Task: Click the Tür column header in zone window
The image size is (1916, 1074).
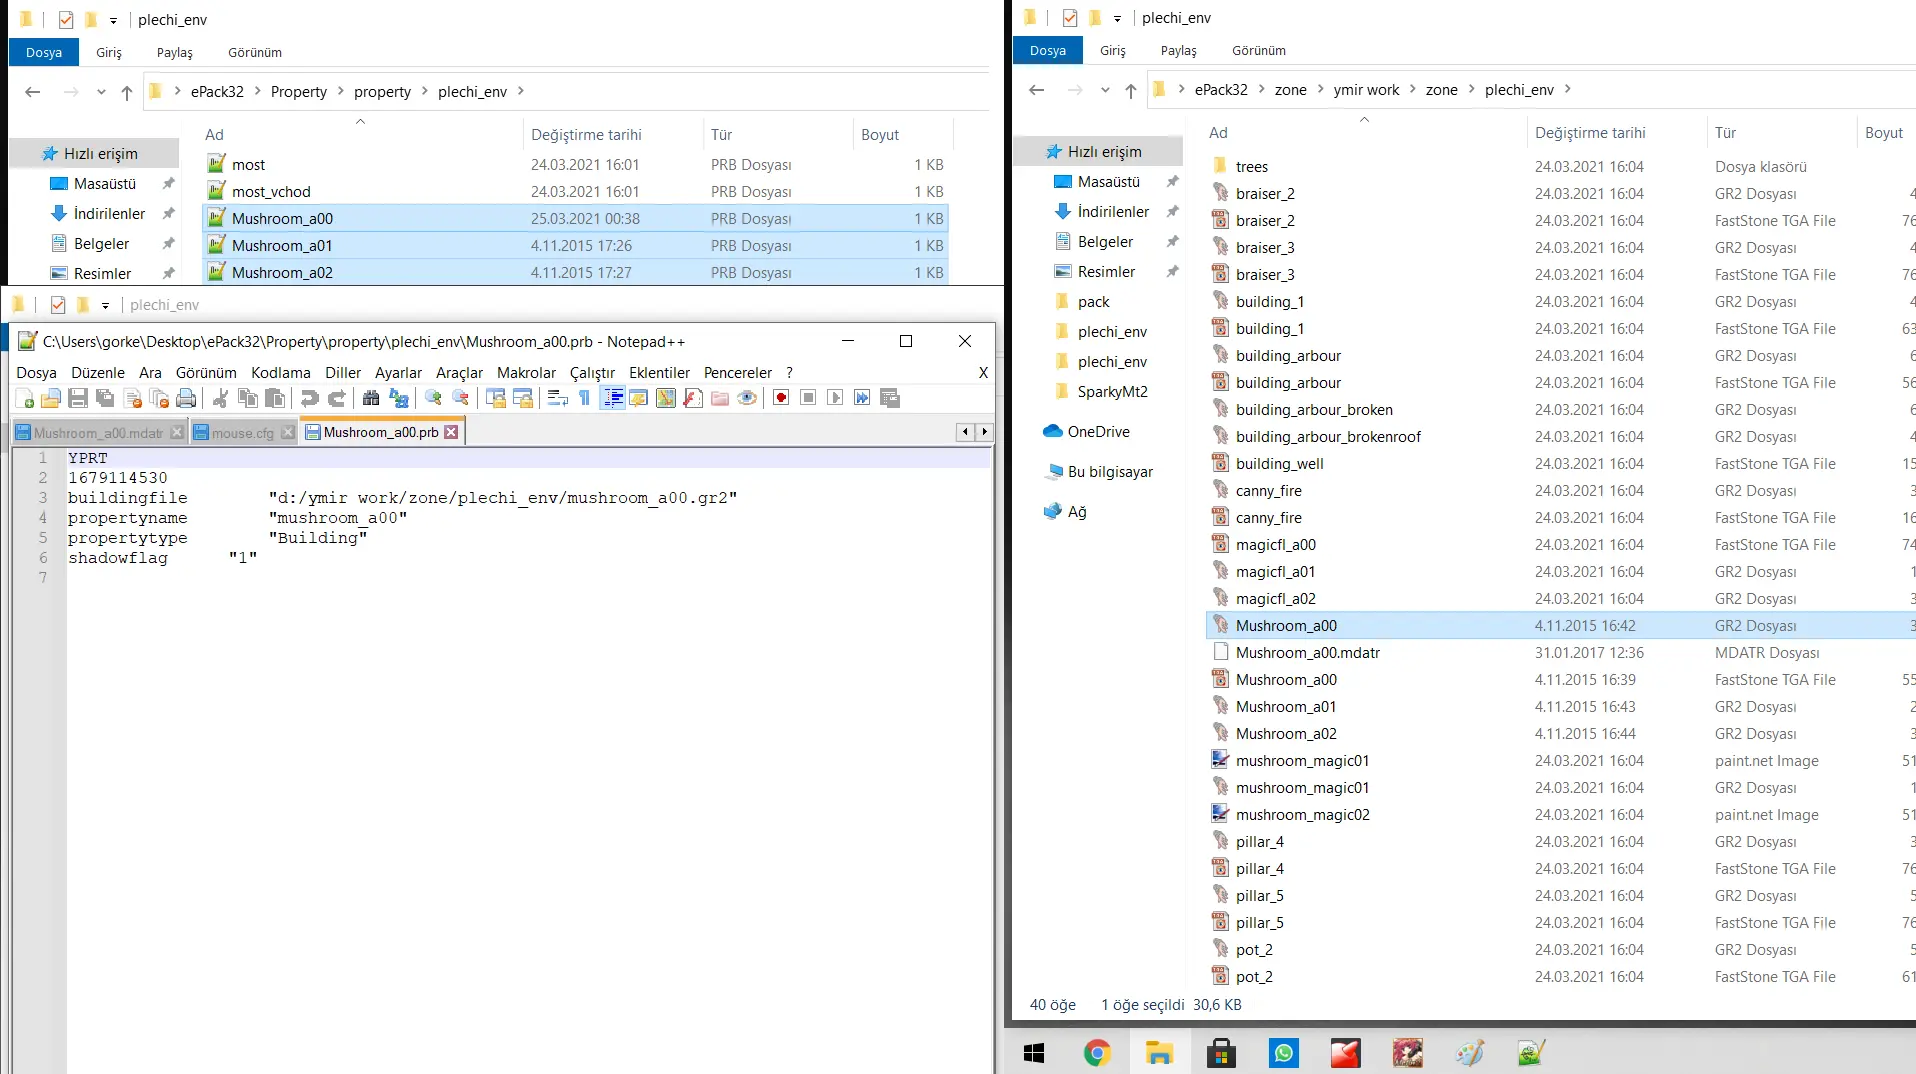Action: point(1726,133)
